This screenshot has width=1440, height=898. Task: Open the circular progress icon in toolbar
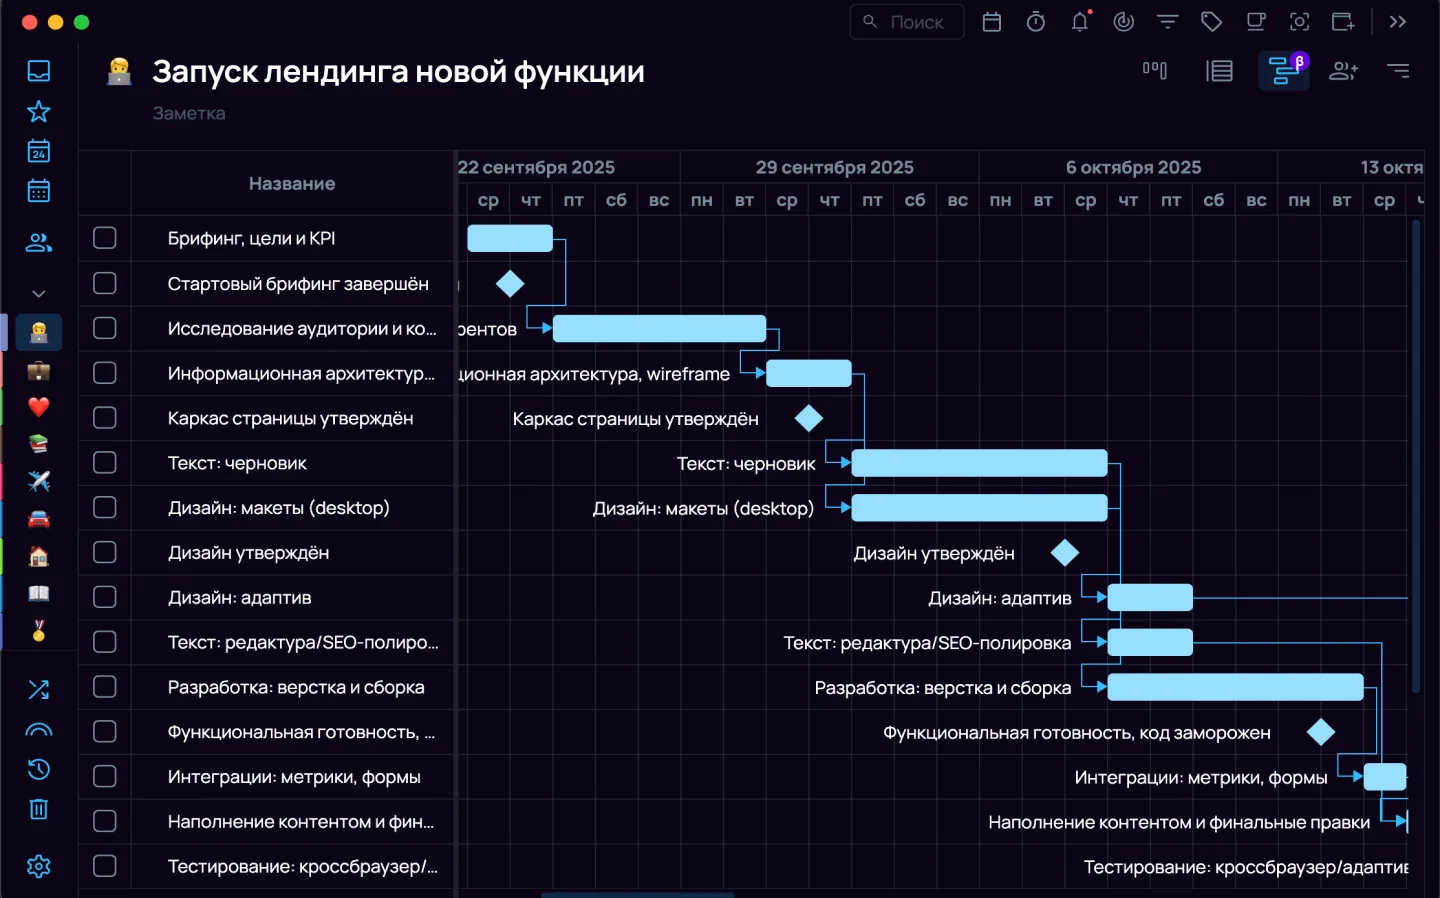(1124, 22)
